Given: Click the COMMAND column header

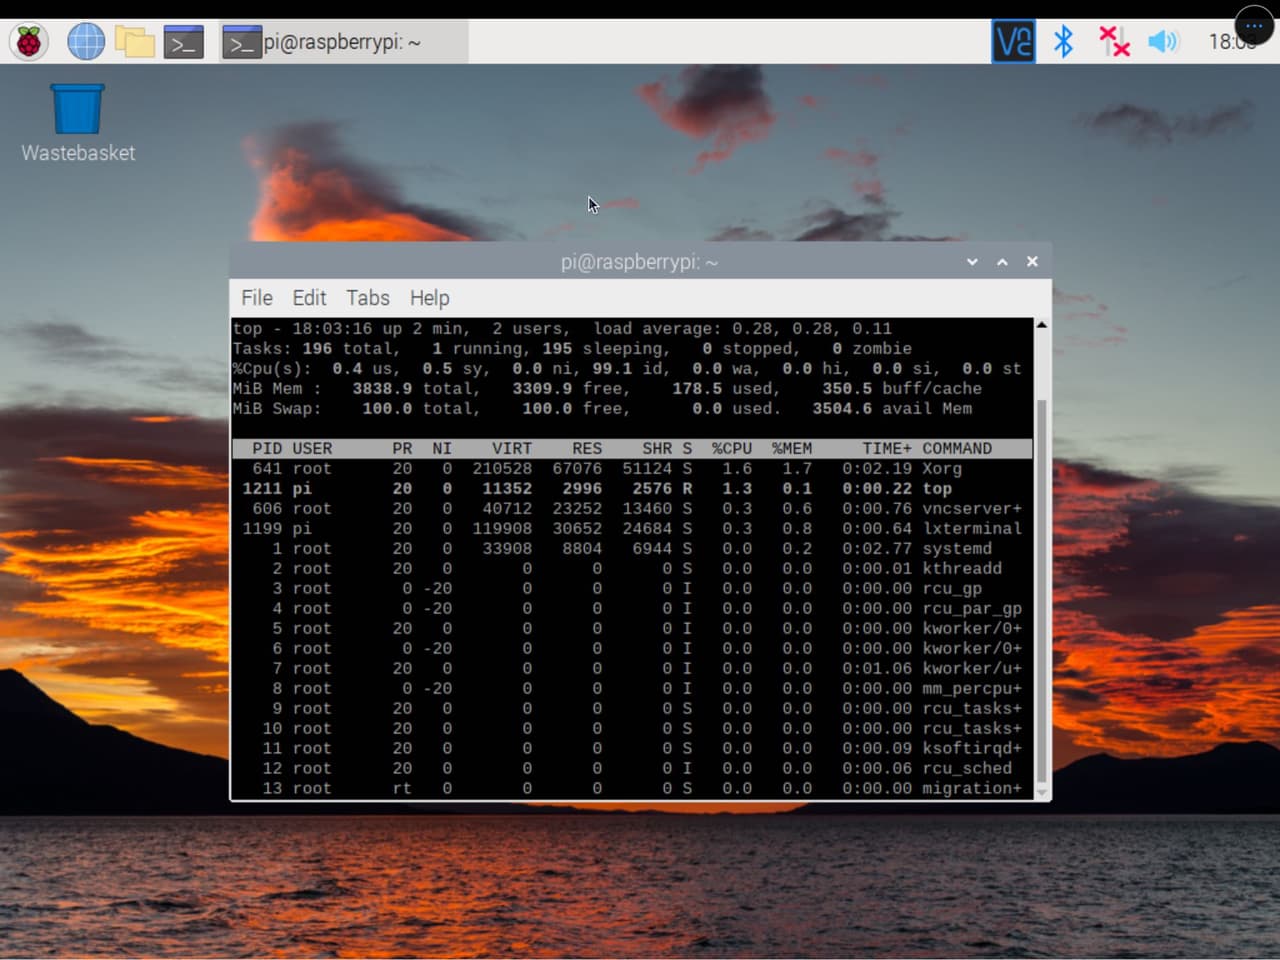Looking at the screenshot, I should pyautogui.click(x=957, y=448).
